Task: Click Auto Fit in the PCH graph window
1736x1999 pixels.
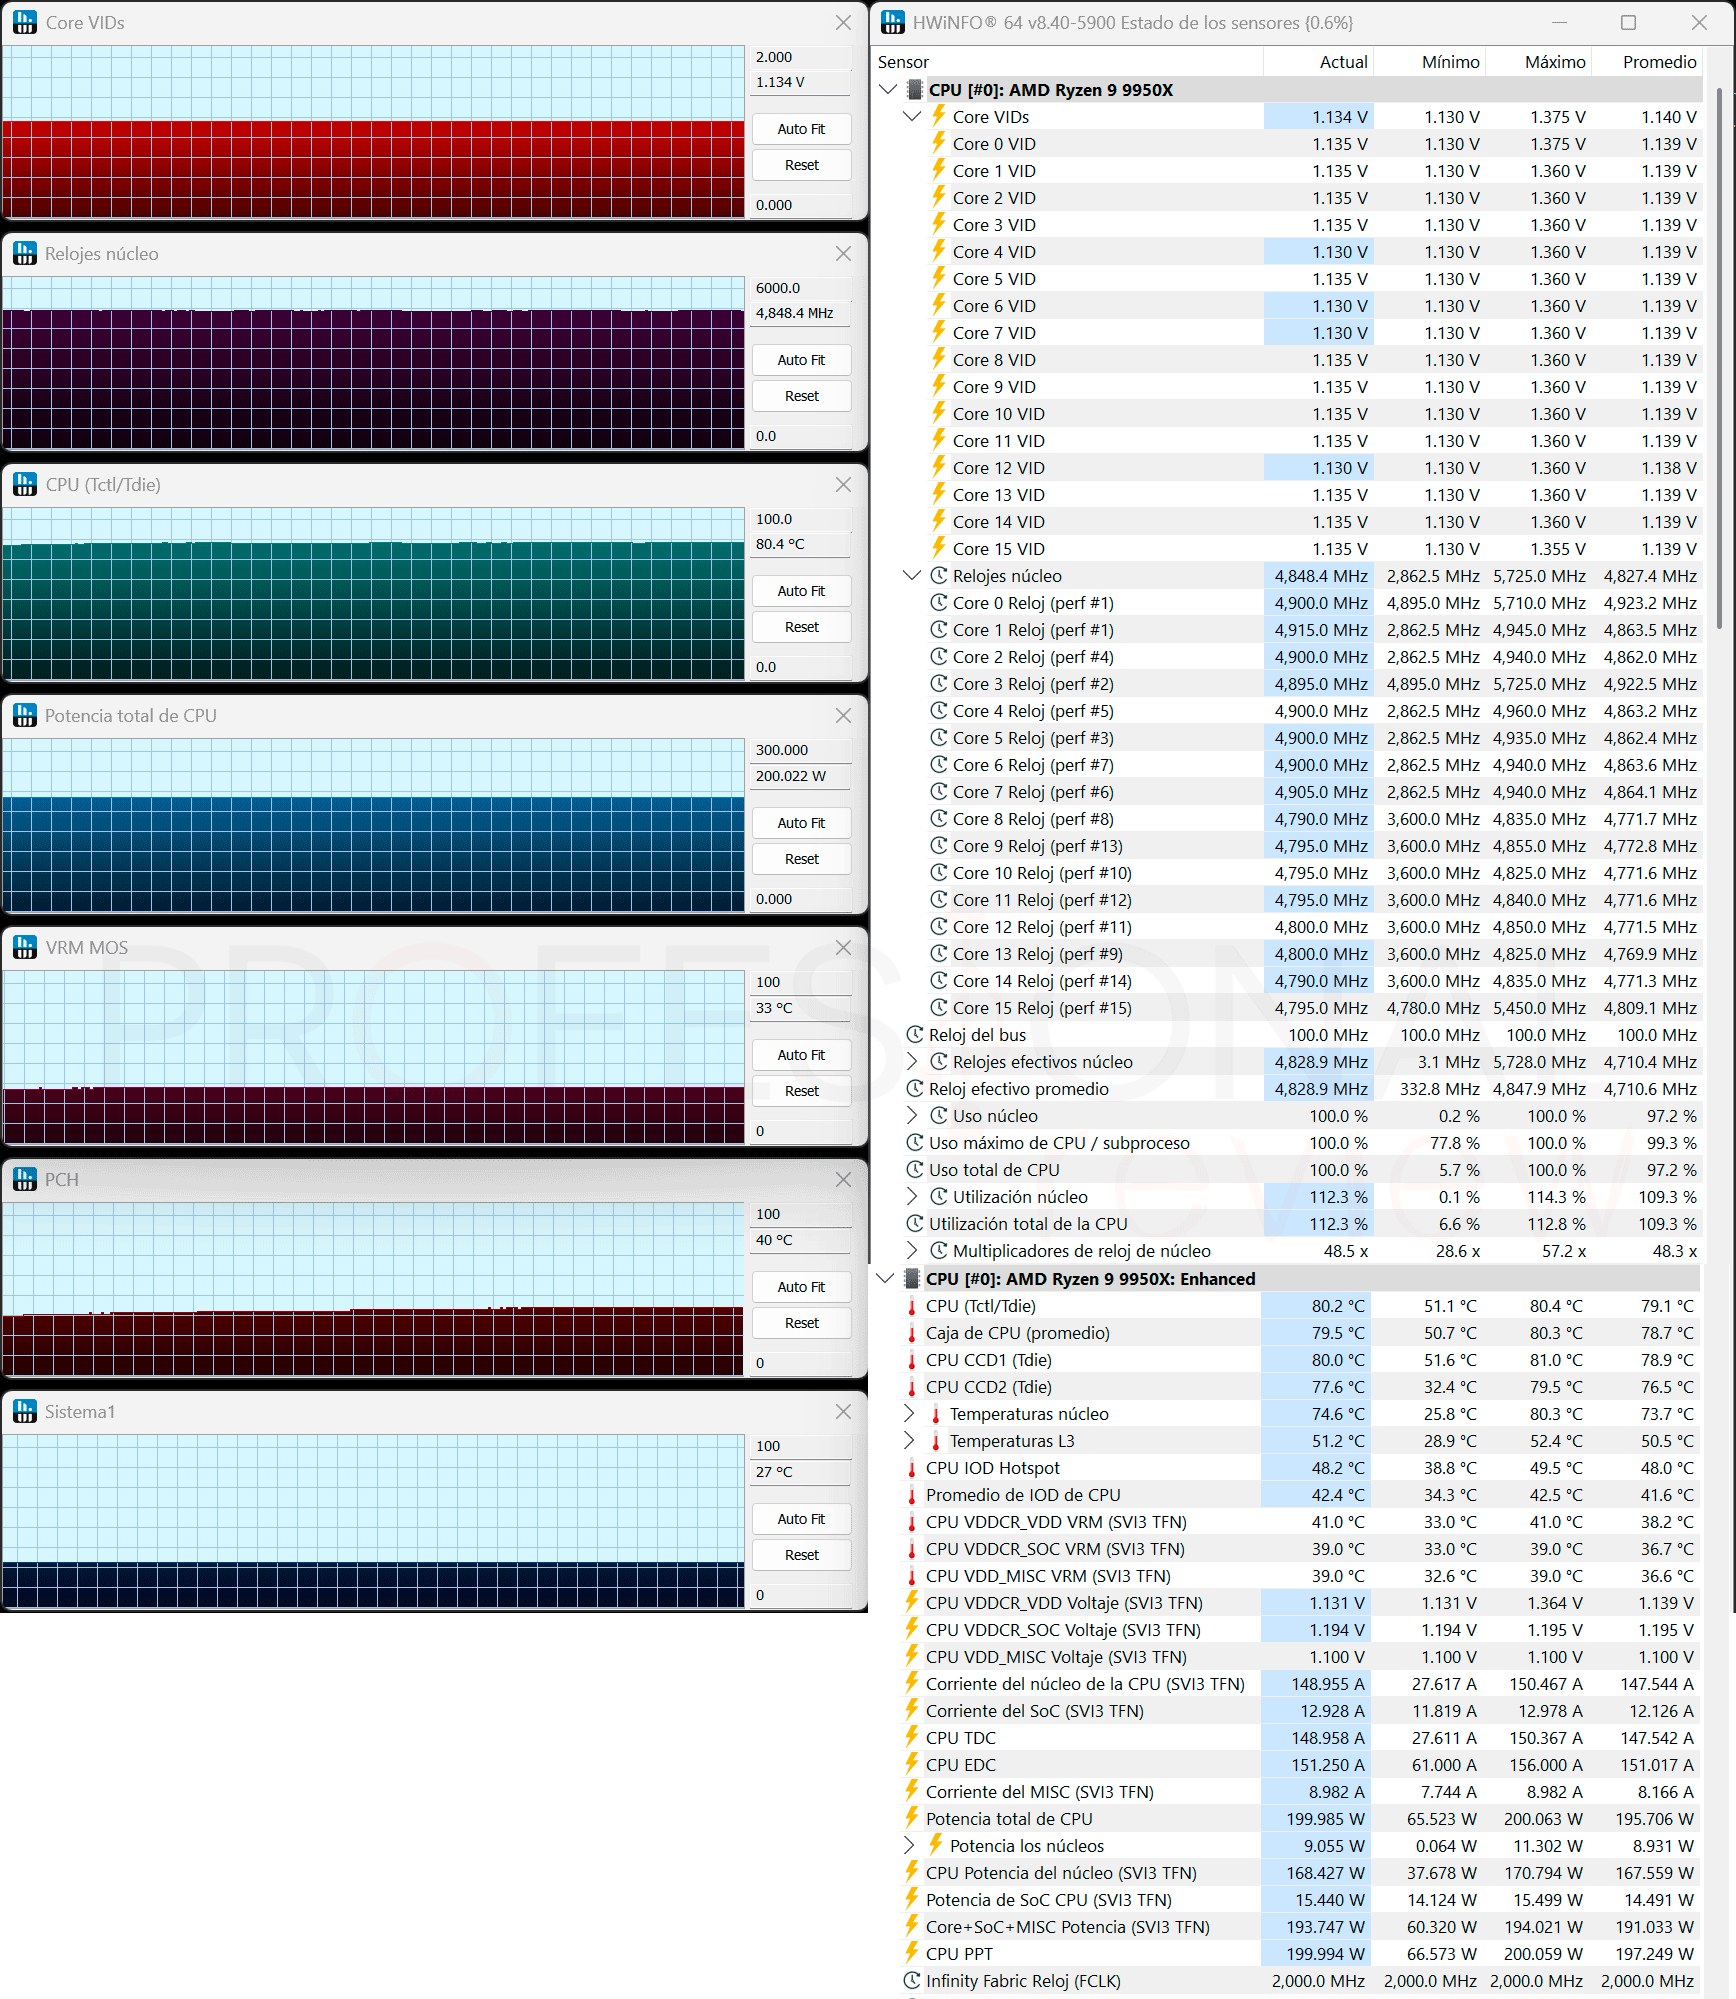Action: tap(801, 1287)
